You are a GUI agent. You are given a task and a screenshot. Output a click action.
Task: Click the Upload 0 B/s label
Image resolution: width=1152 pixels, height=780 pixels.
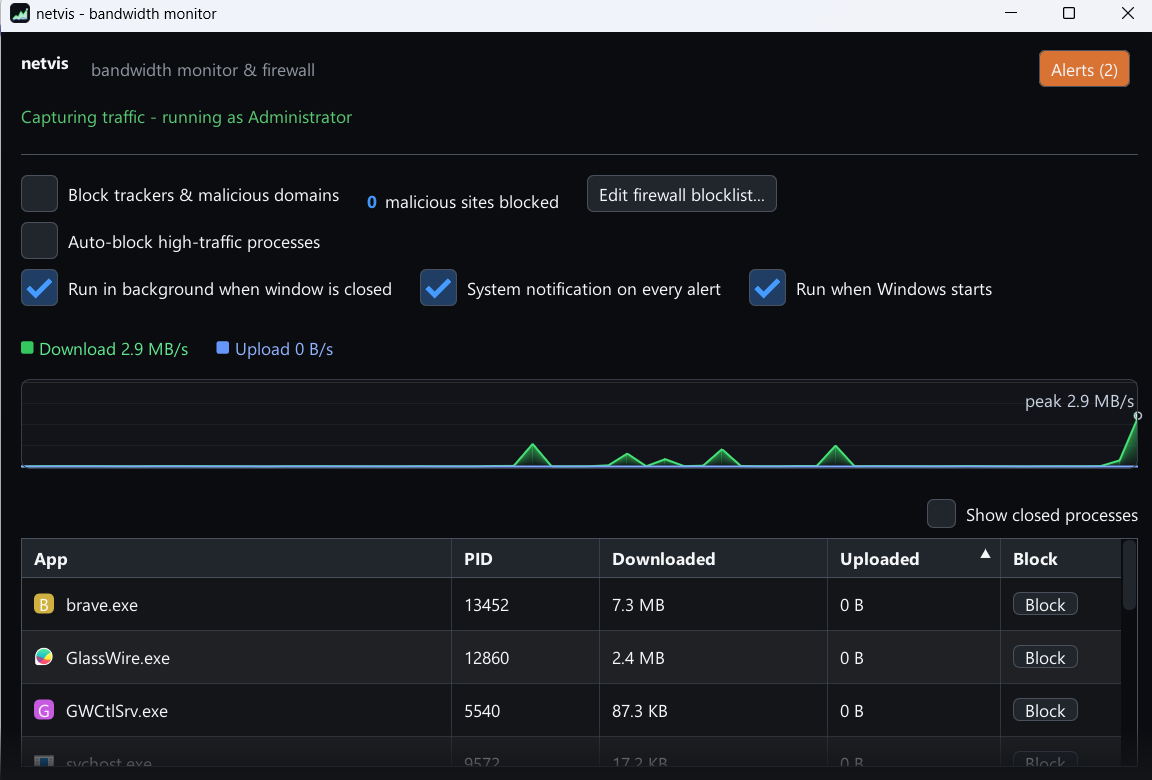coord(284,349)
